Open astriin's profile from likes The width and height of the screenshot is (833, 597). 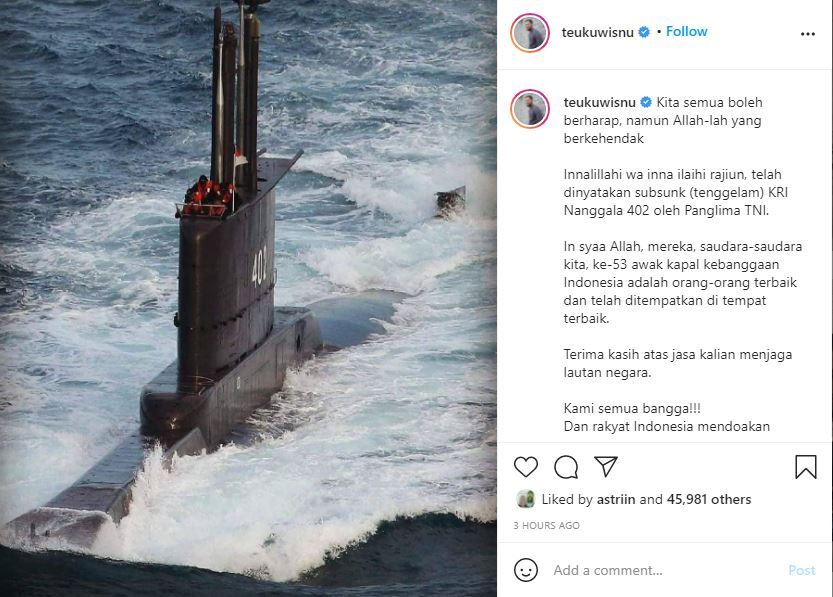[616, 499]
